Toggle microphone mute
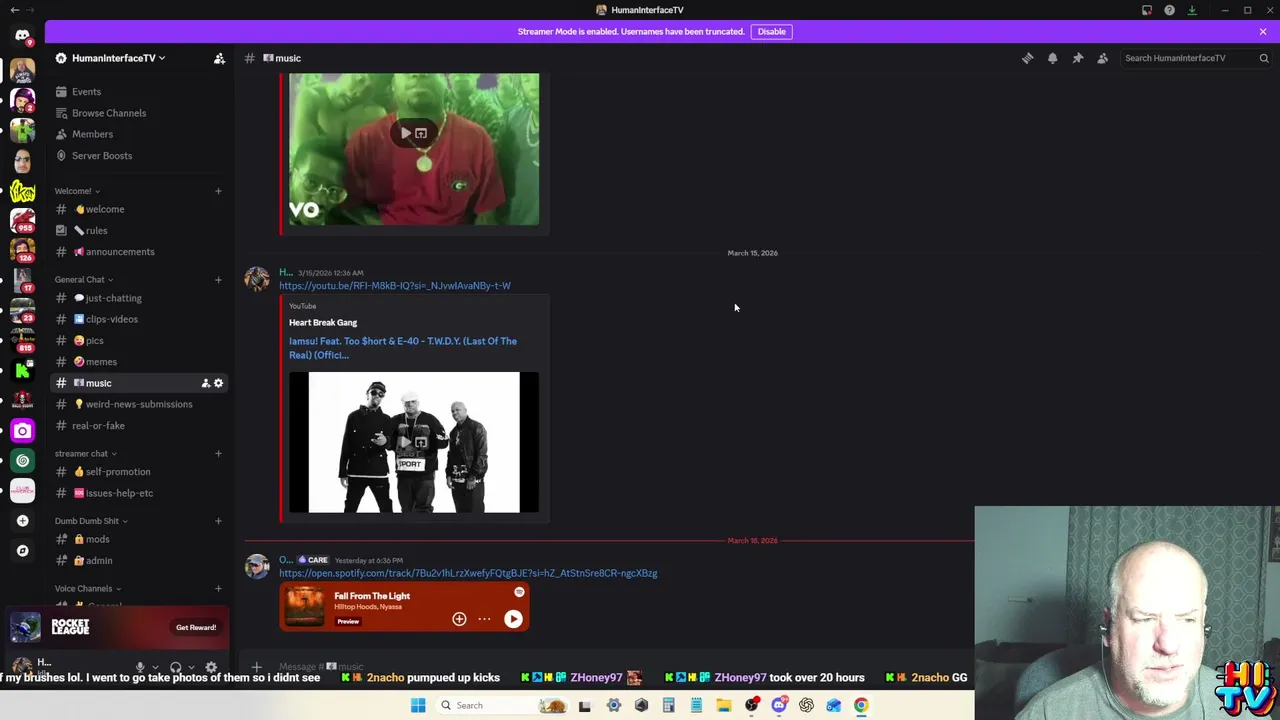Viewport: 1280px width, 720px height. tap(140, 667)
